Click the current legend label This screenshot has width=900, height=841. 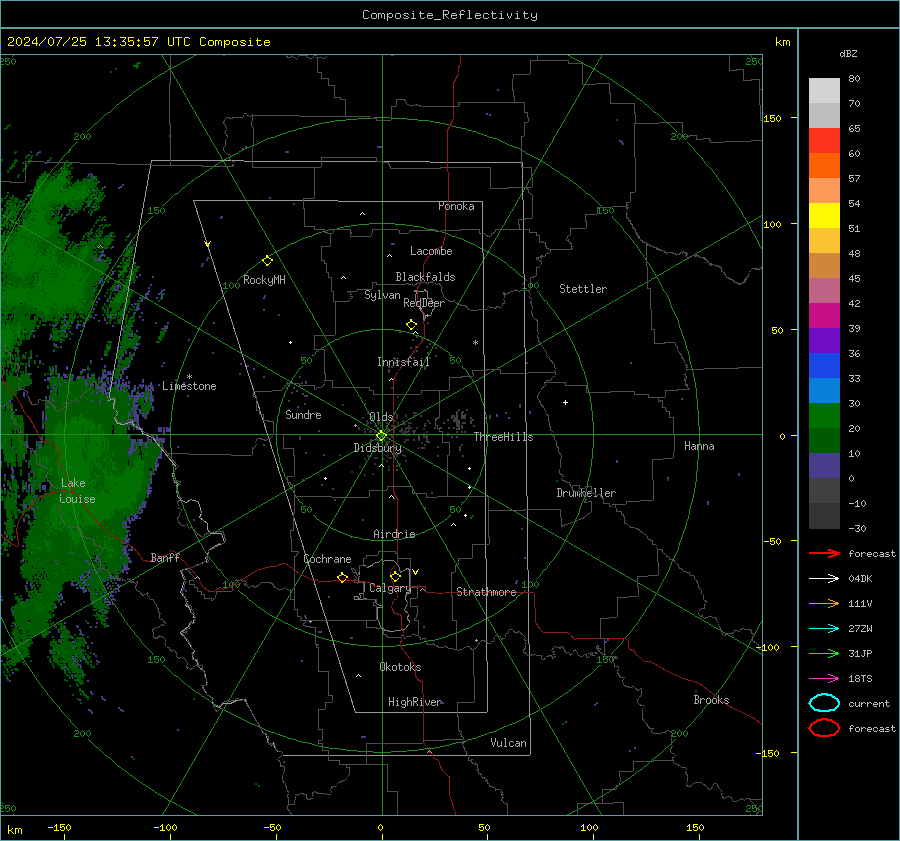(x=869, y=703)
